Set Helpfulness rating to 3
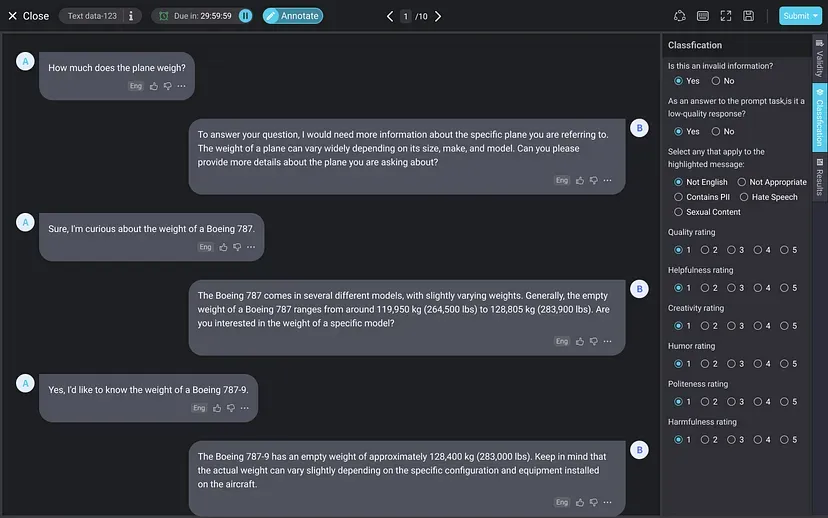This screenshot has width=828, height=518. [x=732, y=288]
